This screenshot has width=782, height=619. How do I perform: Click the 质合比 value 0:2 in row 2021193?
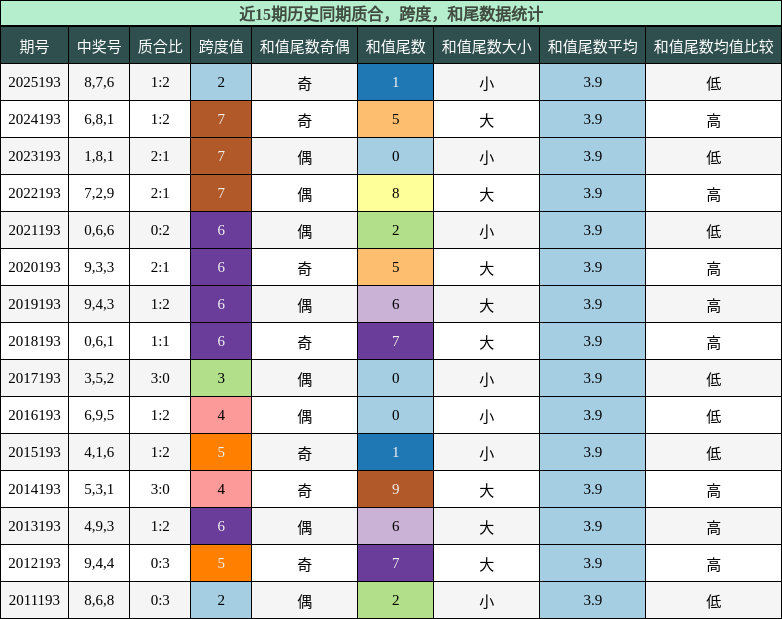click(160, 230)
